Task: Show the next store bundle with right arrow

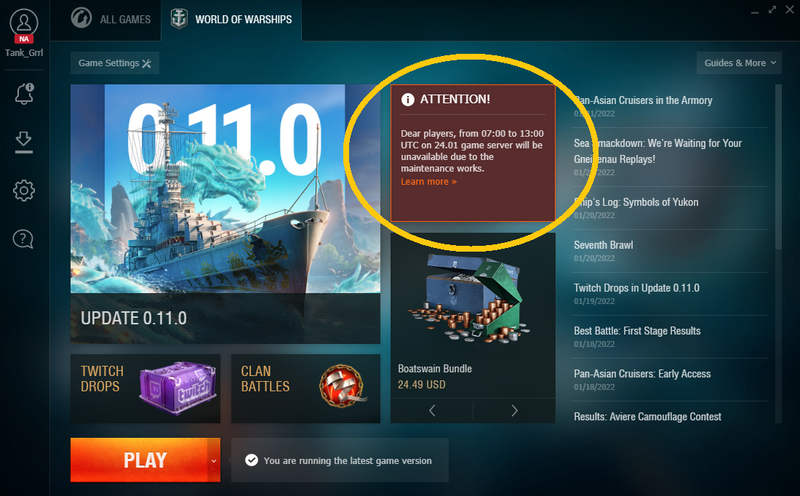Action: coord(514,410)
